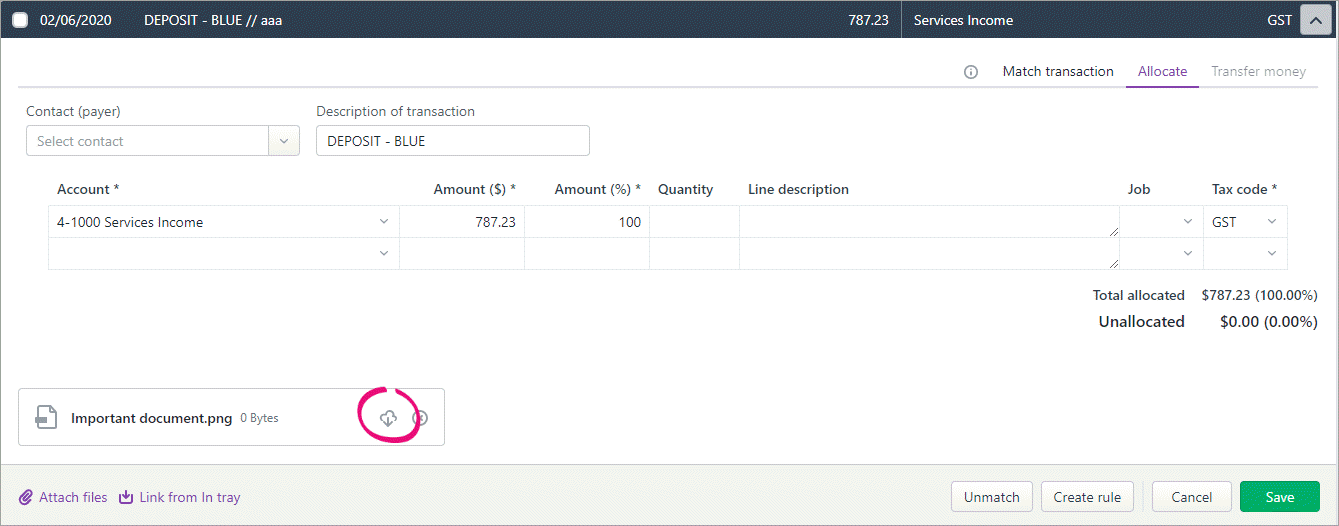Remove the Important document.png attachment

421,418
